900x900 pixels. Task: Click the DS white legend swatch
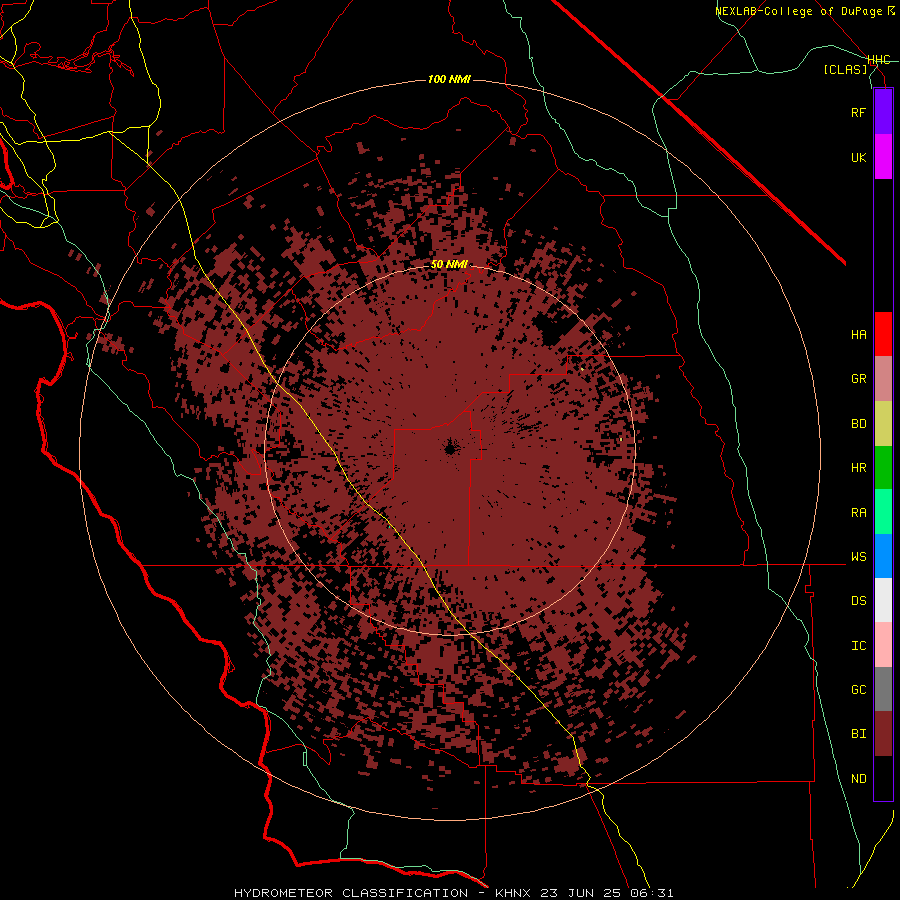pos(883,600)
